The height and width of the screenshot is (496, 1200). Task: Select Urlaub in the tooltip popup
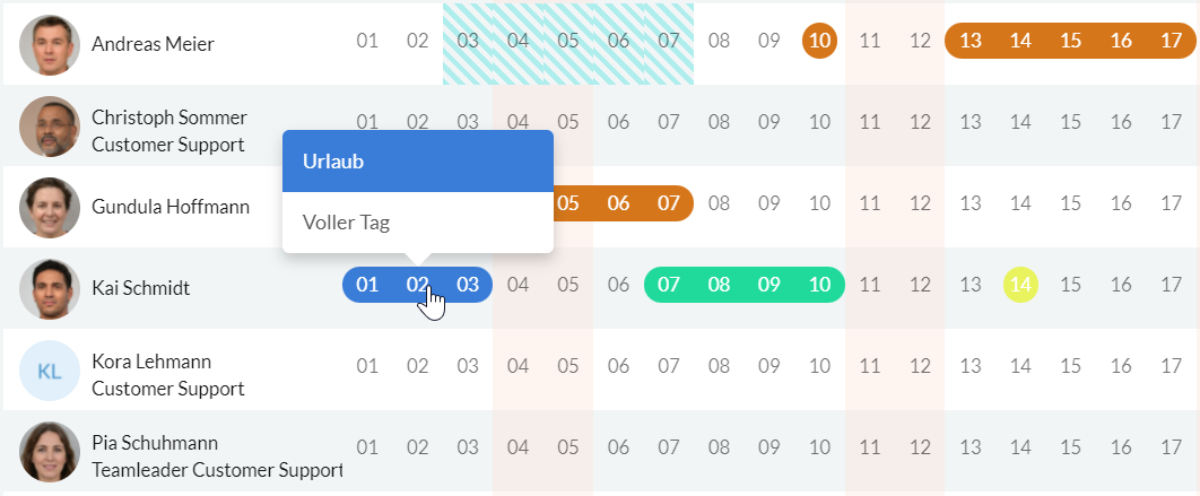[x=417, y=161]
